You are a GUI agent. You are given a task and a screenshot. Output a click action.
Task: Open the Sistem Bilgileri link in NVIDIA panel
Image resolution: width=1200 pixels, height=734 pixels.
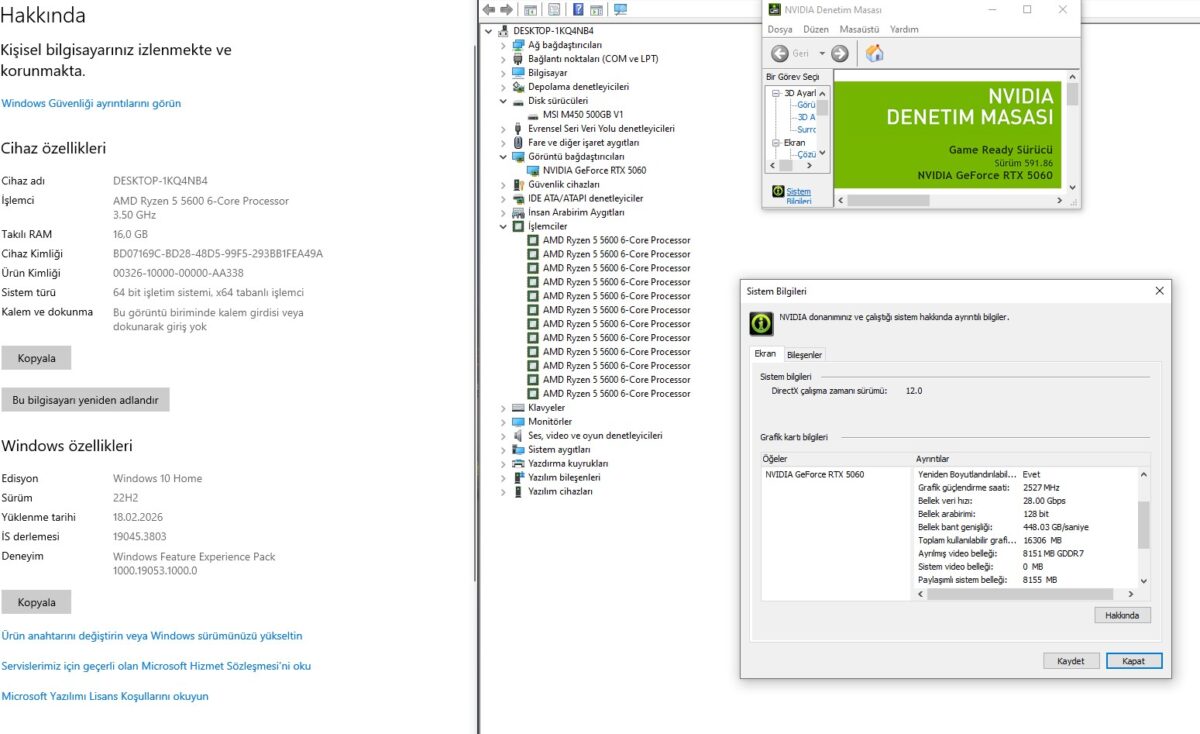799,195
